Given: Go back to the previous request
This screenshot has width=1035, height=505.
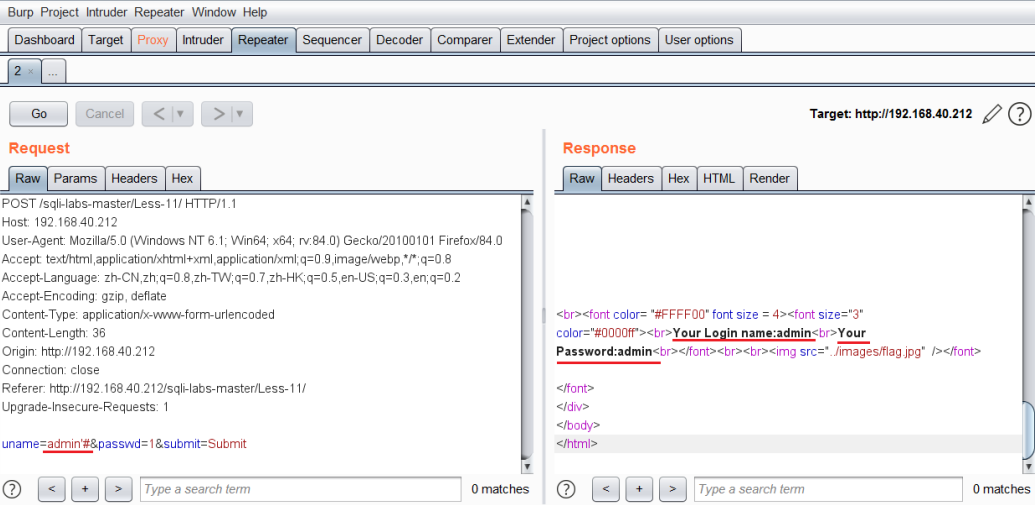Looking at the screenshot, I should point(158,114).
